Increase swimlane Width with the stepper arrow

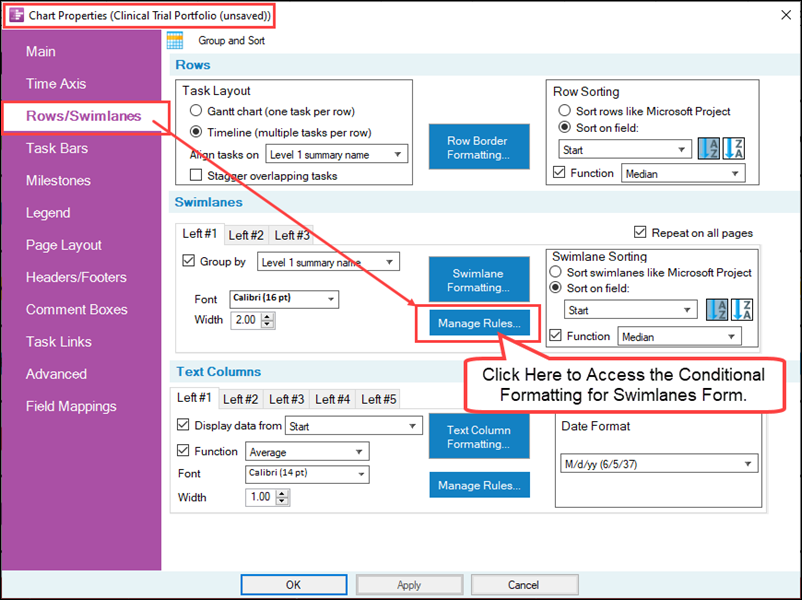tap(269, 317)
